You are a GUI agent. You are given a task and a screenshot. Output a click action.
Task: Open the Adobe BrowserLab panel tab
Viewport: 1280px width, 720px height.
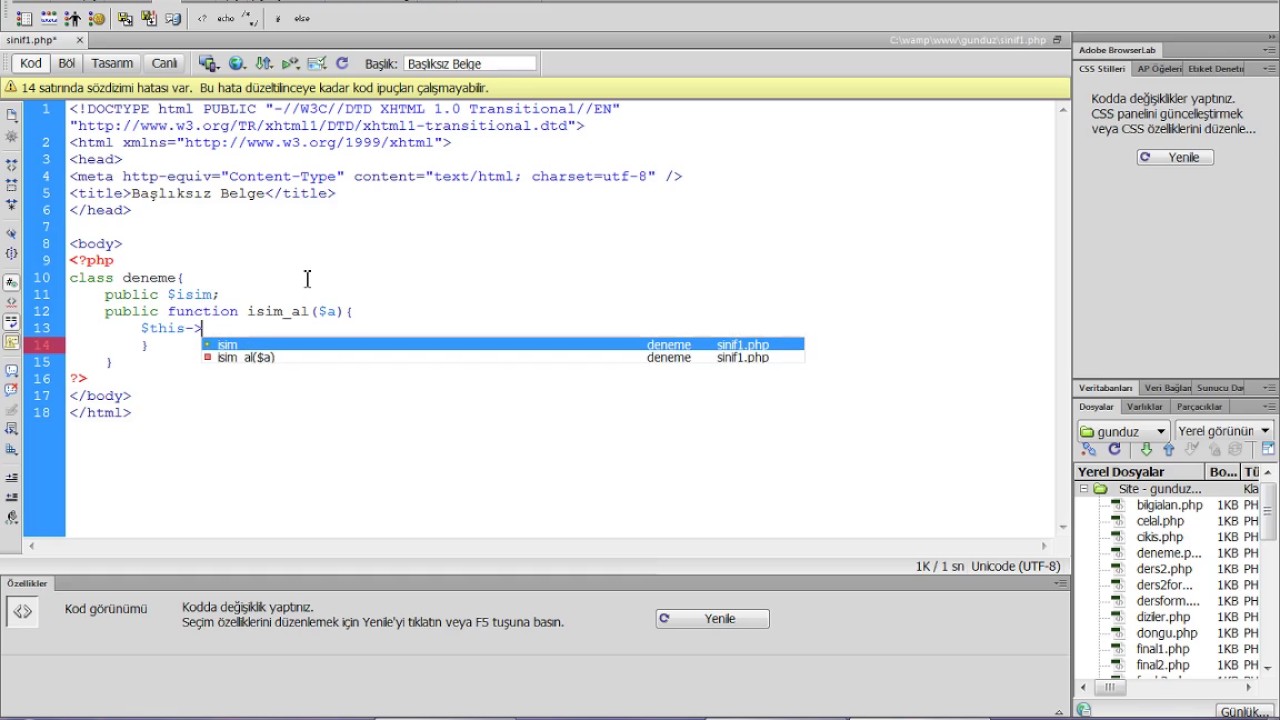click(1117, 50)
